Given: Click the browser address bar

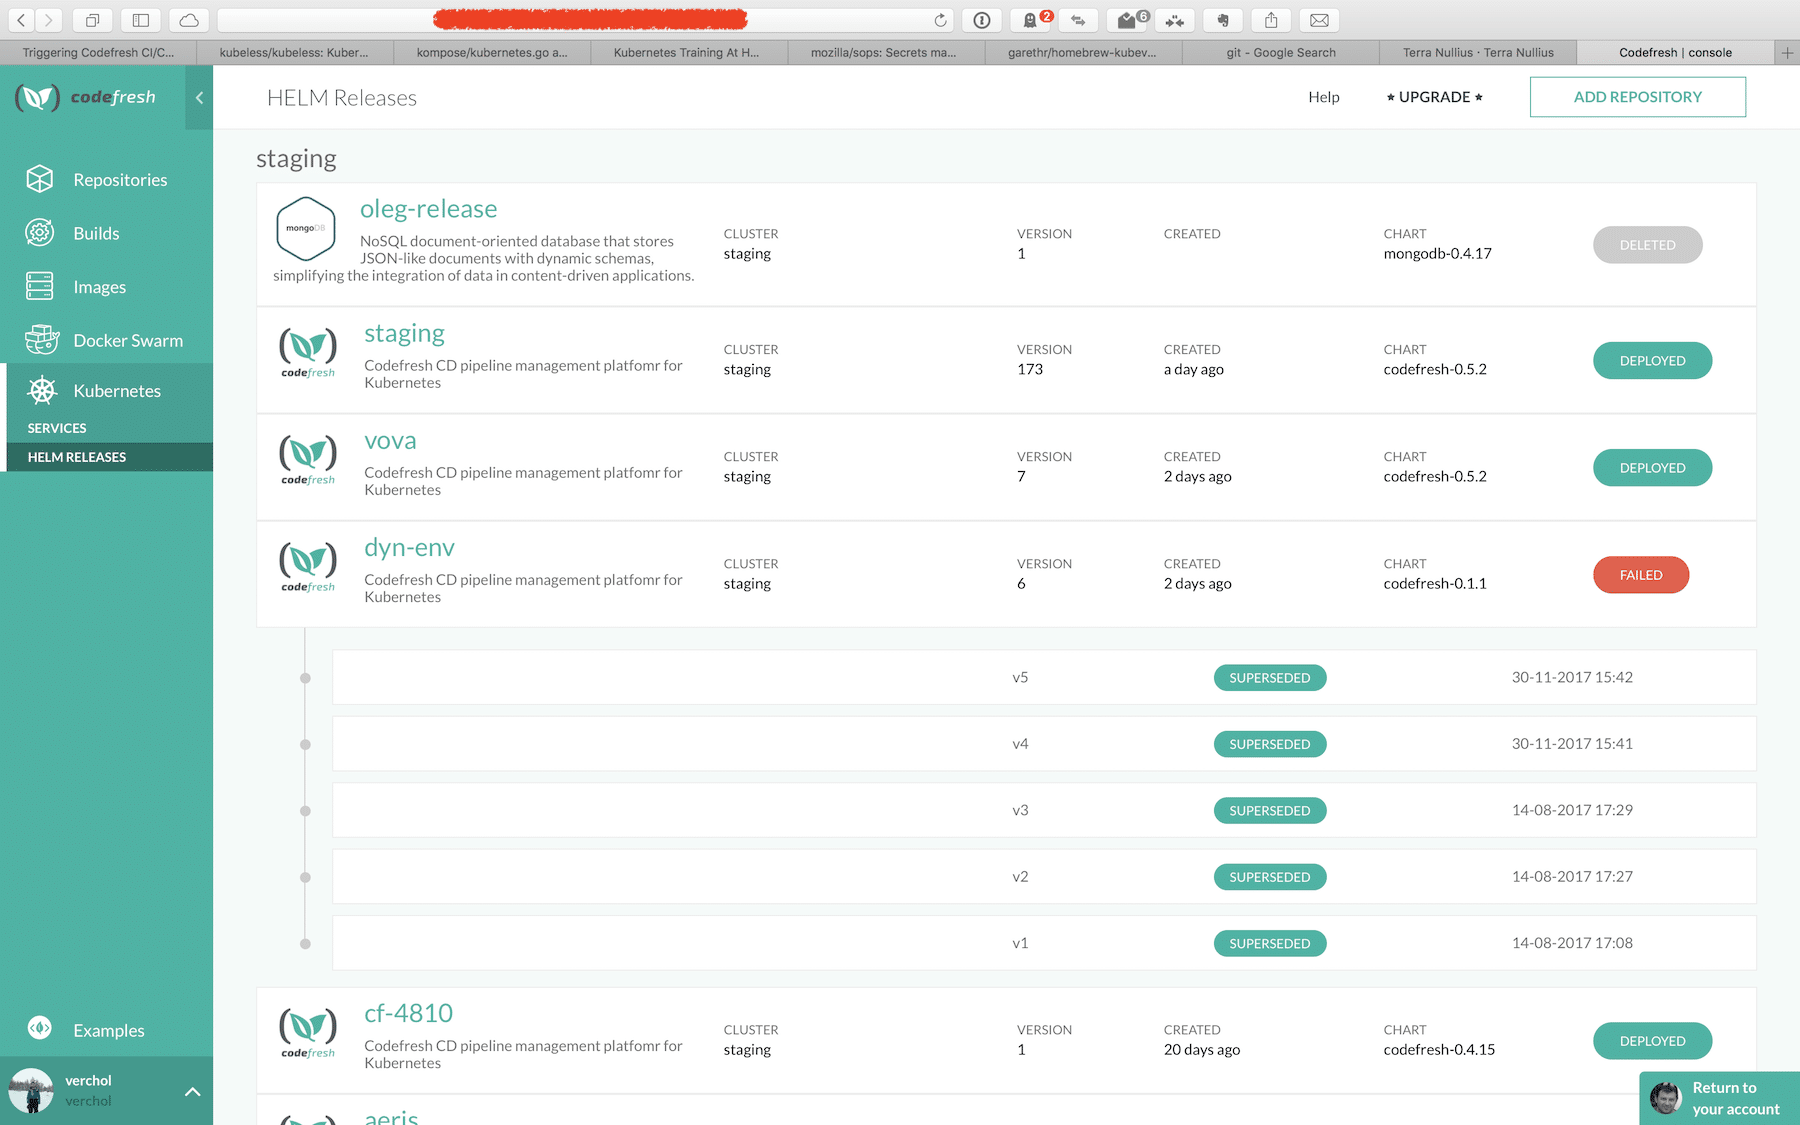Looking at the screenshot, I should 588,20.
